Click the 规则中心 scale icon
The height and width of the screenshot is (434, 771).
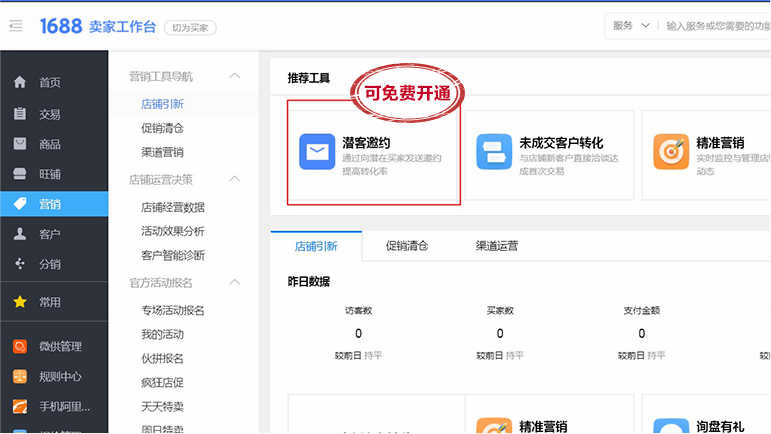point(20,376)
